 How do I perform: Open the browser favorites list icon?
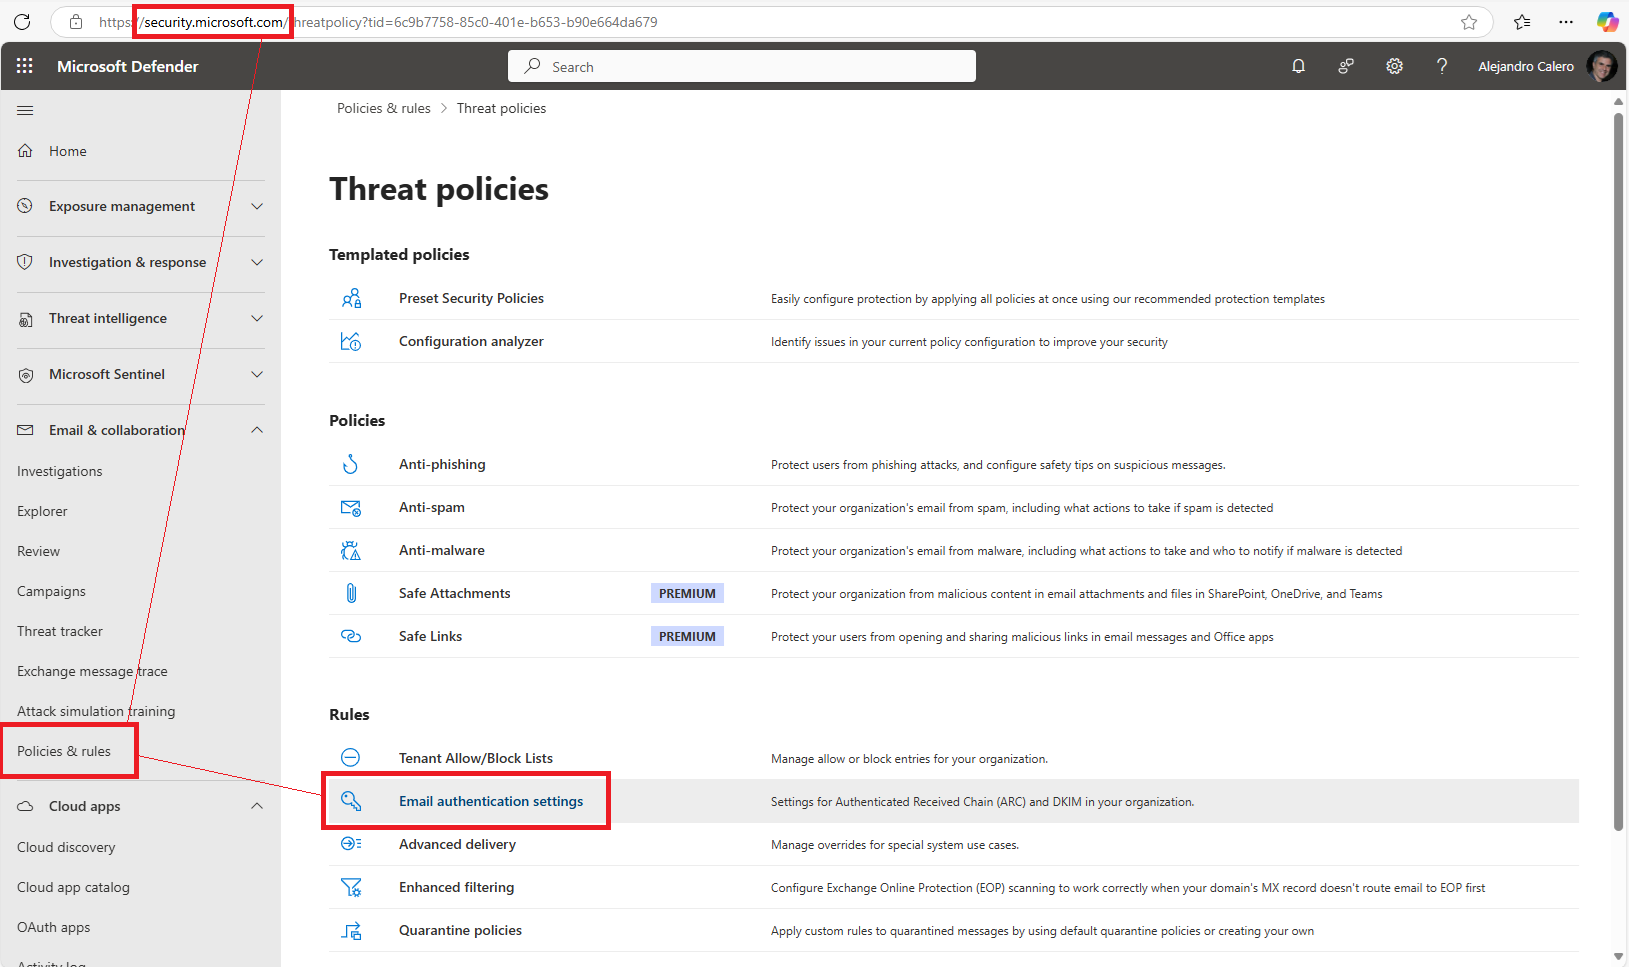coord(1522,22)
